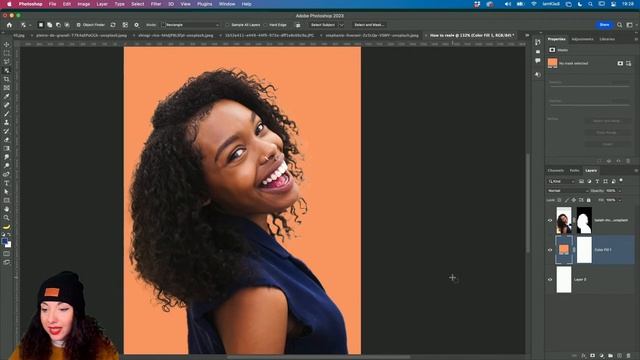The width and height of the screenshot is (640, 360).
Task: Click the foreground color swatch
Action: tap(5, 242)
